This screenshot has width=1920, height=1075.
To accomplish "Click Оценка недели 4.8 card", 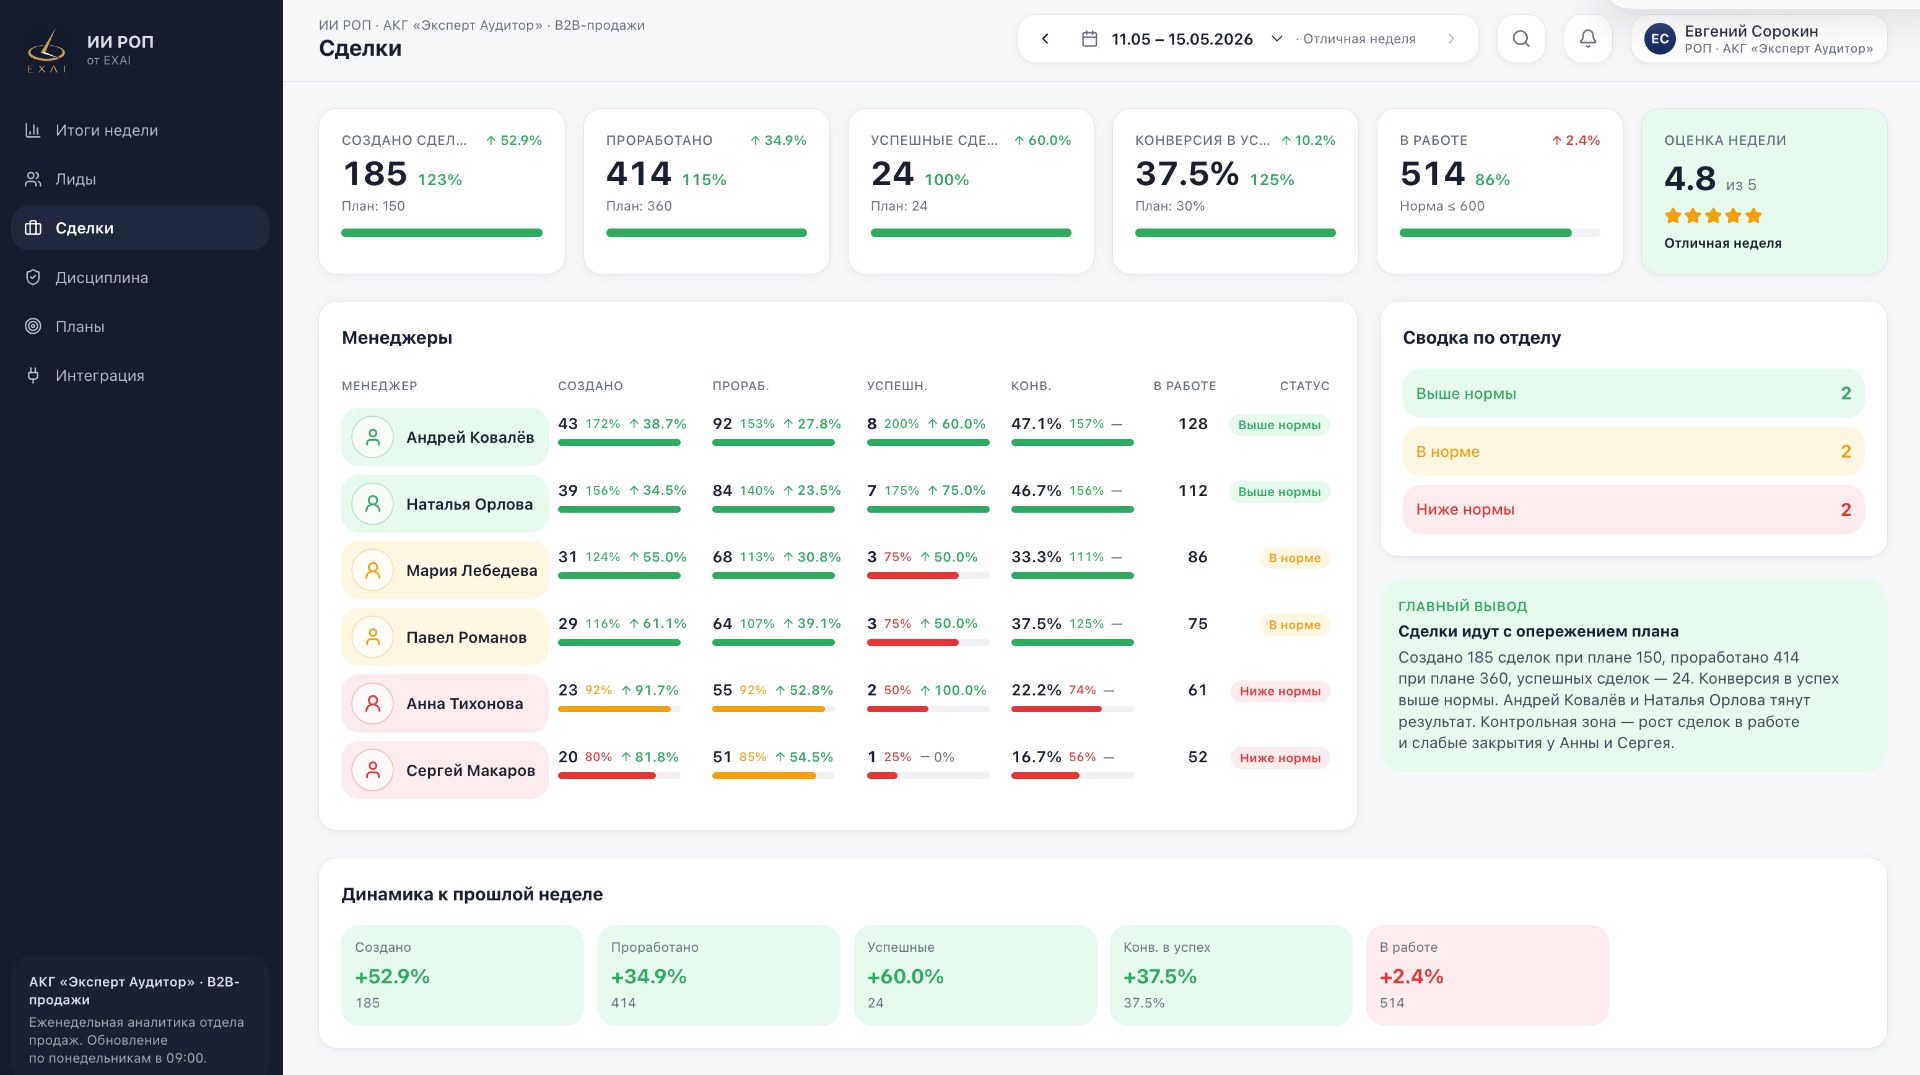I will 1764,191.
